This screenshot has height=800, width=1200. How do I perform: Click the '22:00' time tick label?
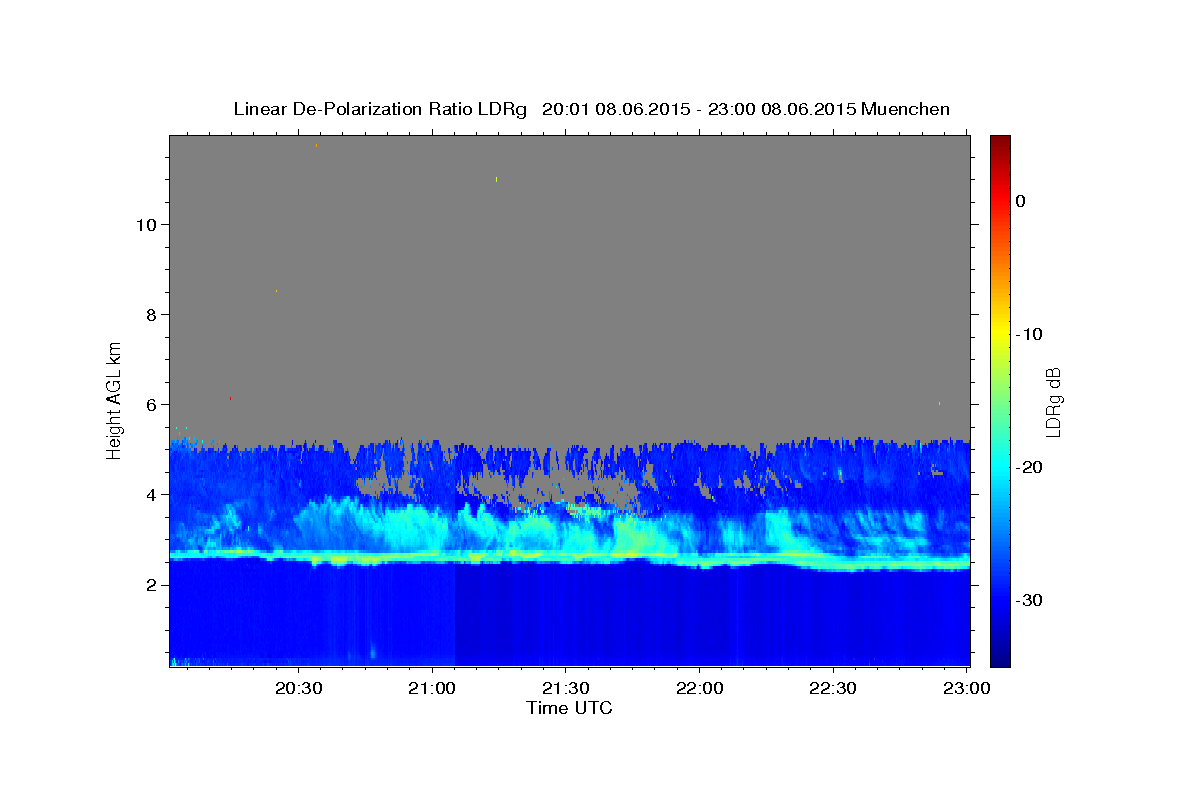(x=698, y=689)
